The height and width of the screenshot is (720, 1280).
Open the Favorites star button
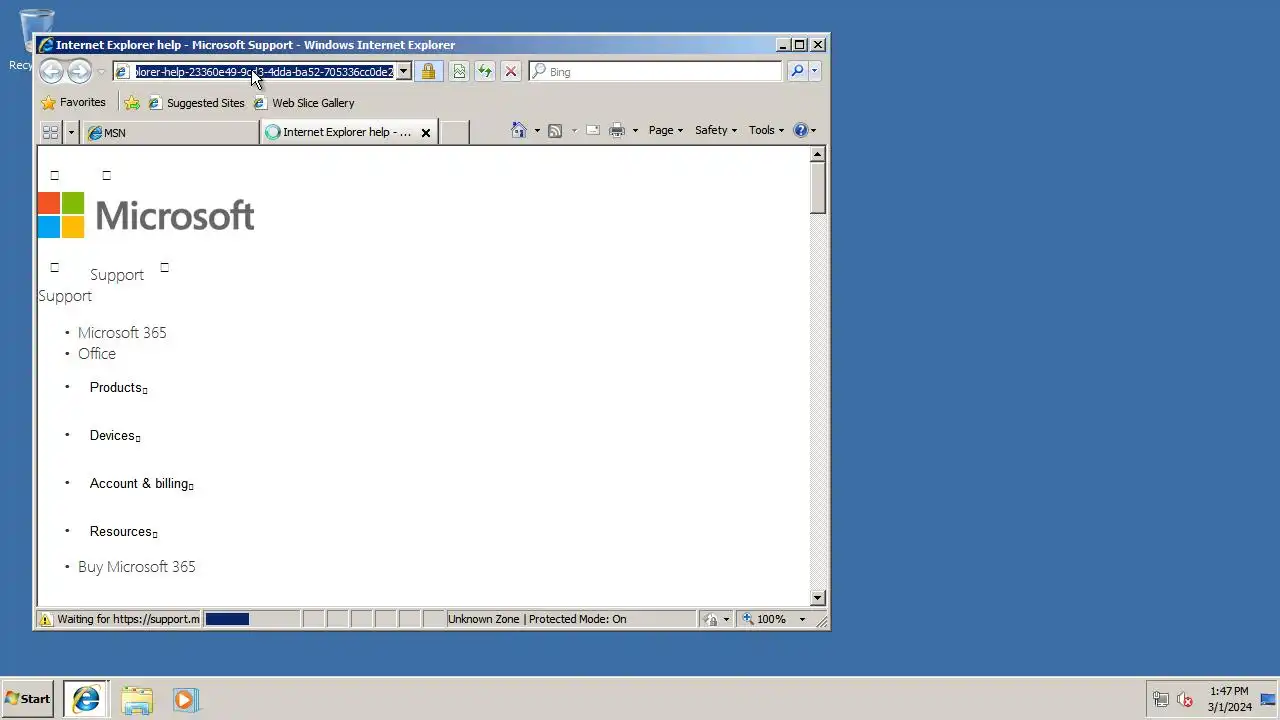click(73, 102)
